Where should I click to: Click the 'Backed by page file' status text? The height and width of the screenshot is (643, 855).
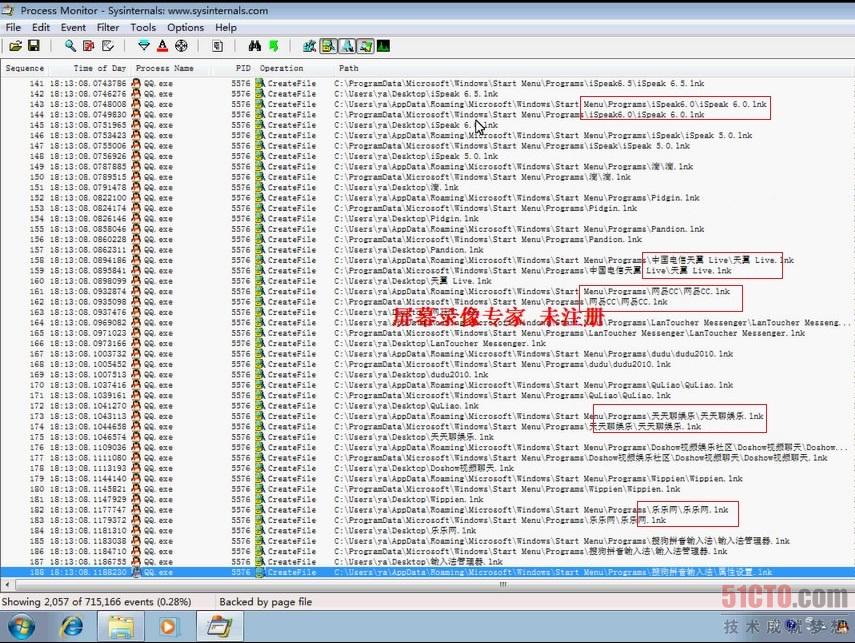tap(266, 602)
